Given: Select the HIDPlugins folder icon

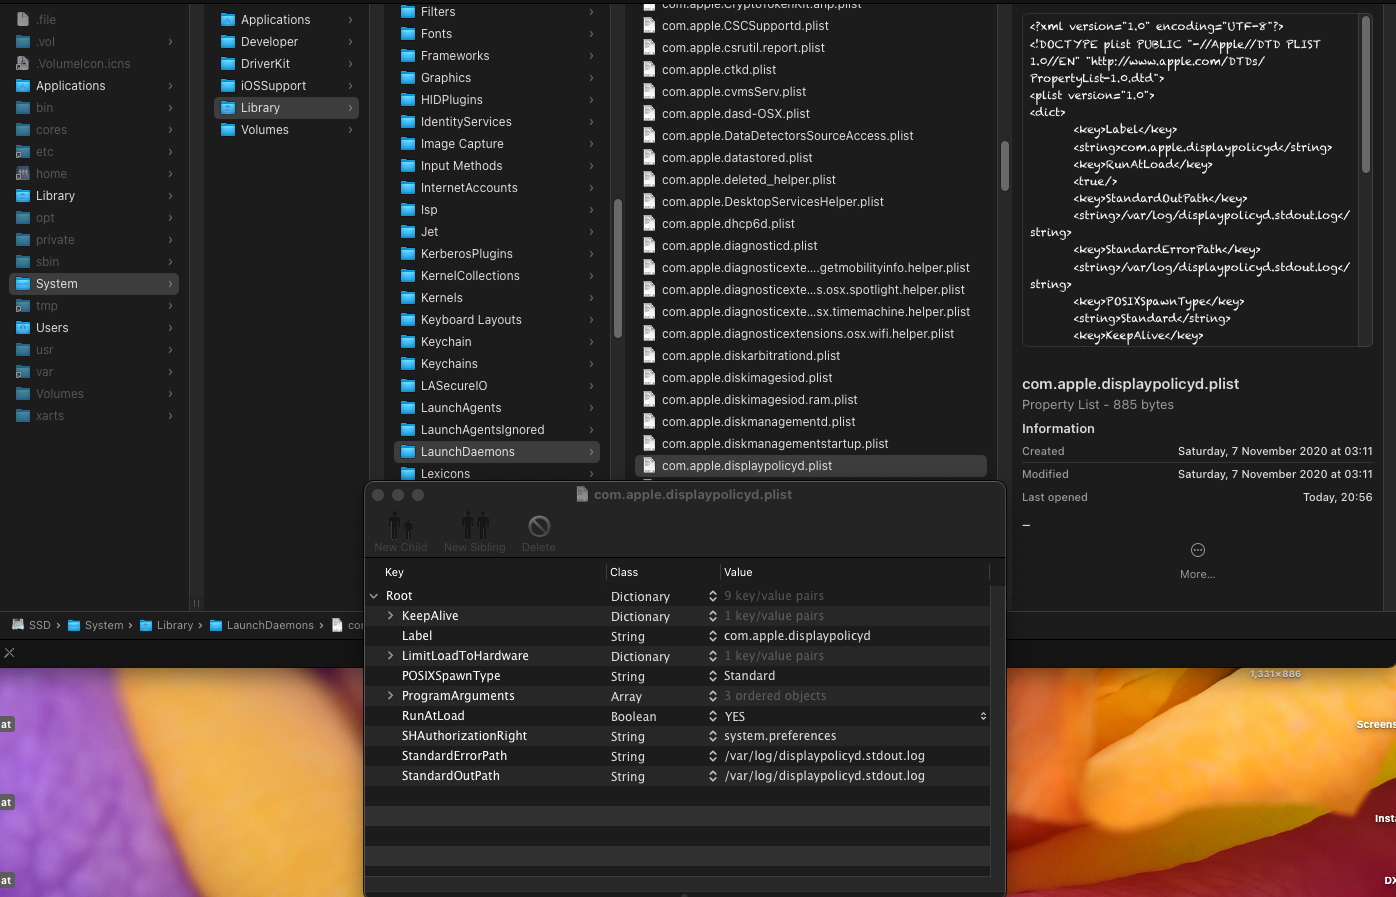Looking at the screenshot, I should (408, 100).
